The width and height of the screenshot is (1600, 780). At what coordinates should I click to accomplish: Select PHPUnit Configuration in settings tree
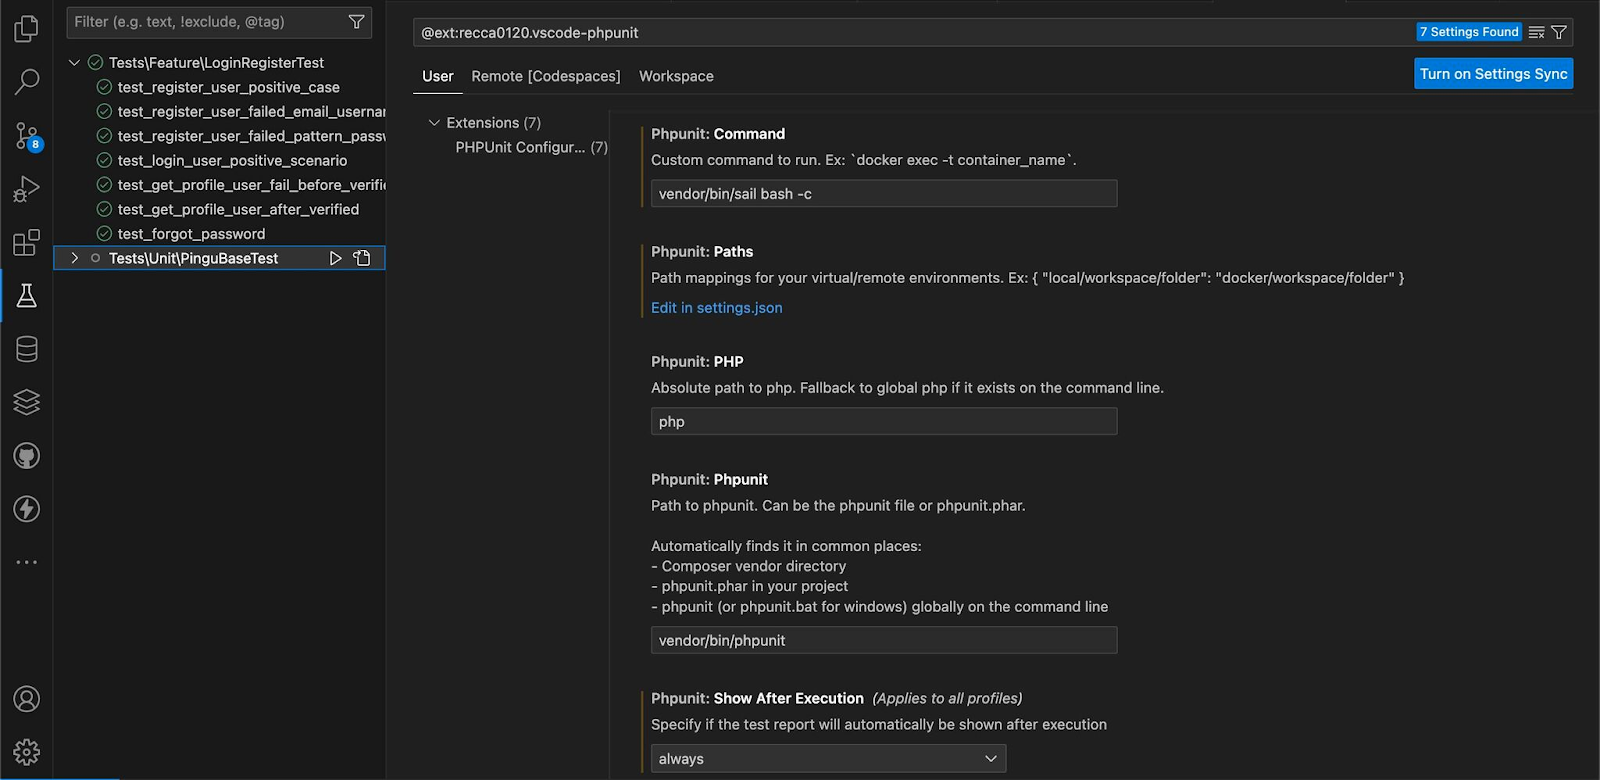tap(531, 147)
